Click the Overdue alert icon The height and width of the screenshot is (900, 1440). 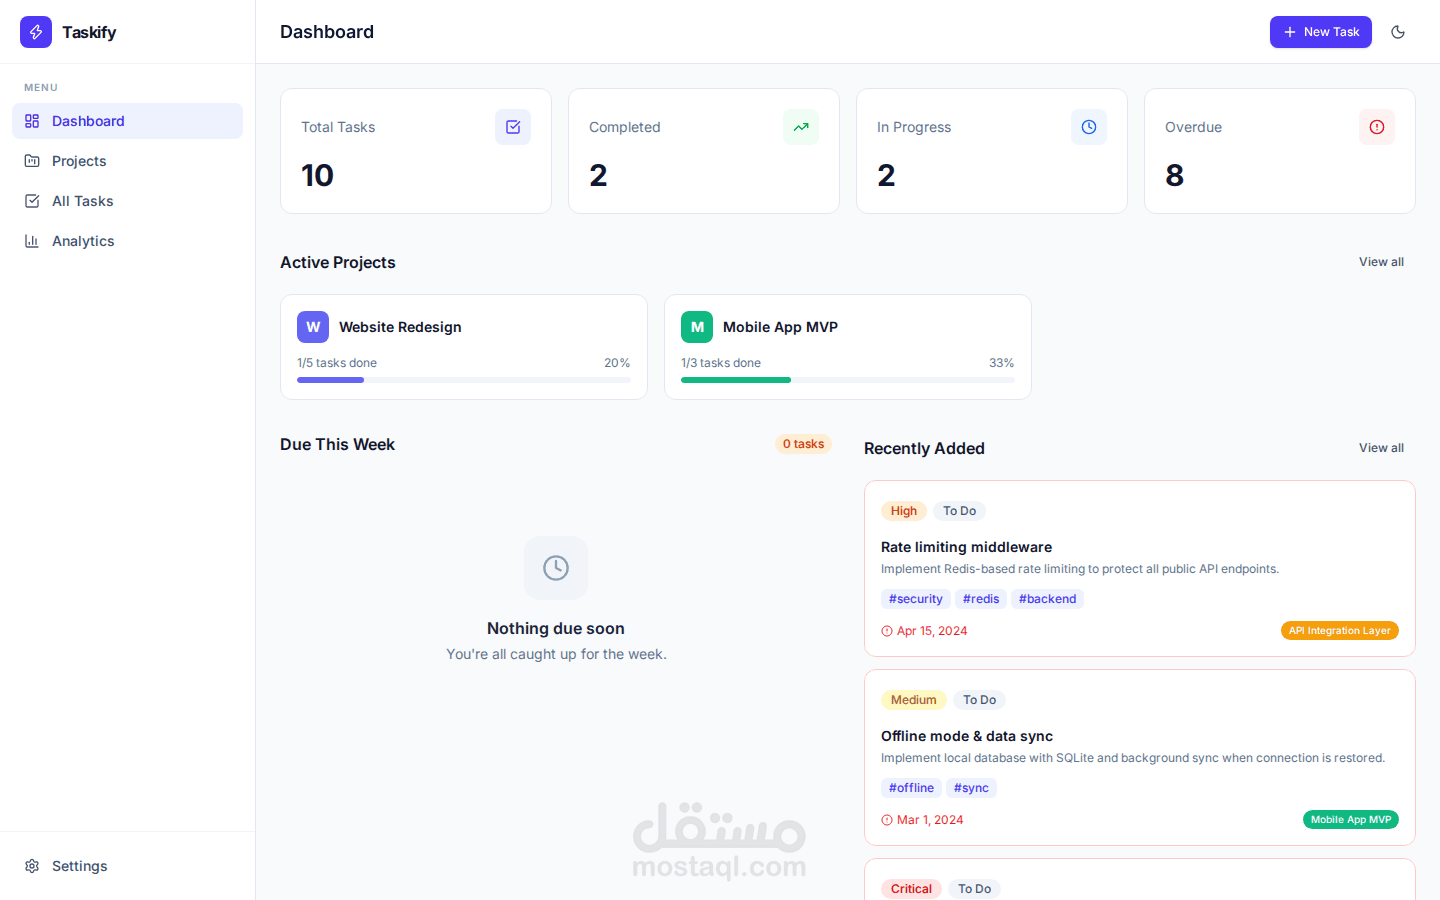point(1377,127)
